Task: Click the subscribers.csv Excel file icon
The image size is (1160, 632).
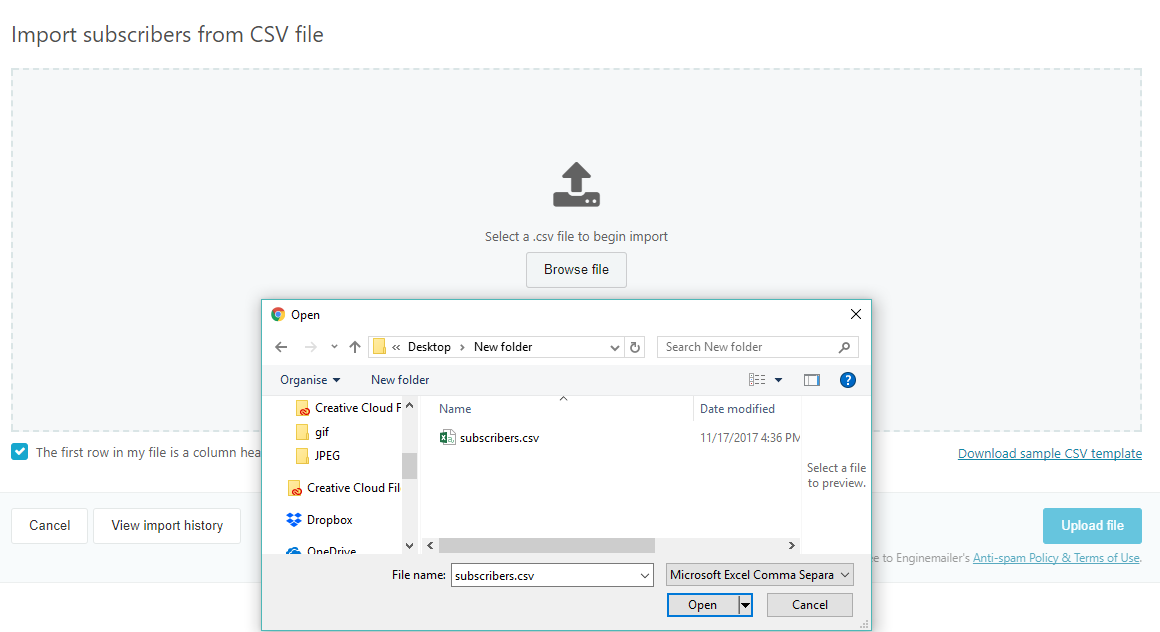Action: 448,437
